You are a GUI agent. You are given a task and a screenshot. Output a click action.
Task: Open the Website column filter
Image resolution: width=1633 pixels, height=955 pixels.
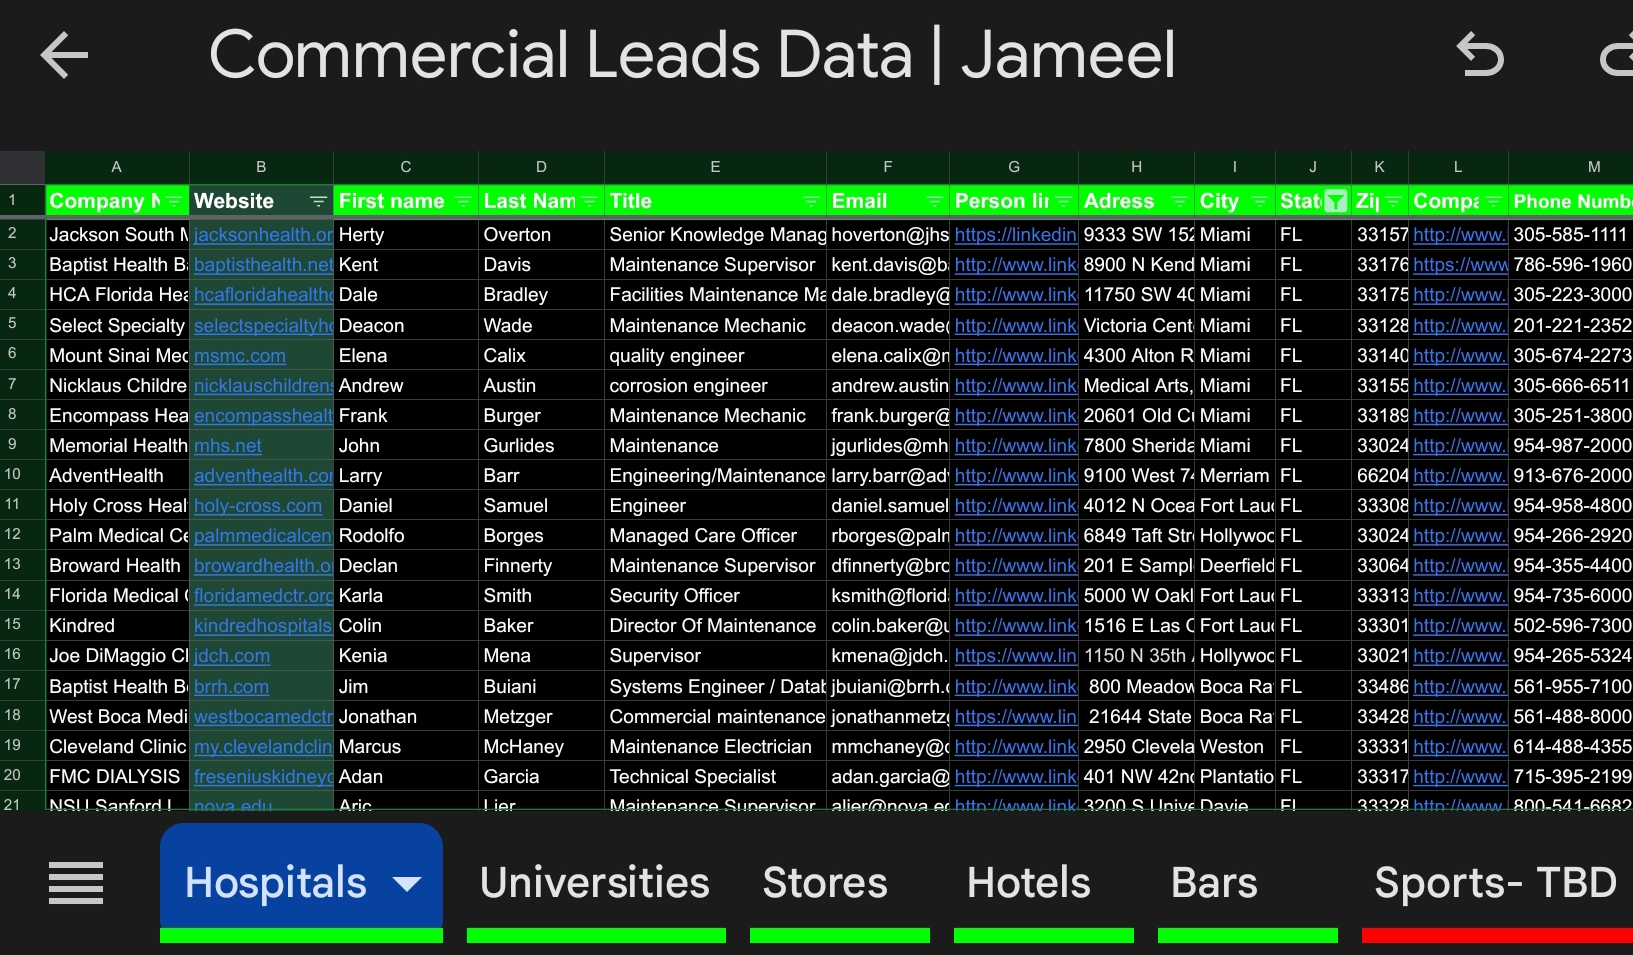(x=319, y=201)
